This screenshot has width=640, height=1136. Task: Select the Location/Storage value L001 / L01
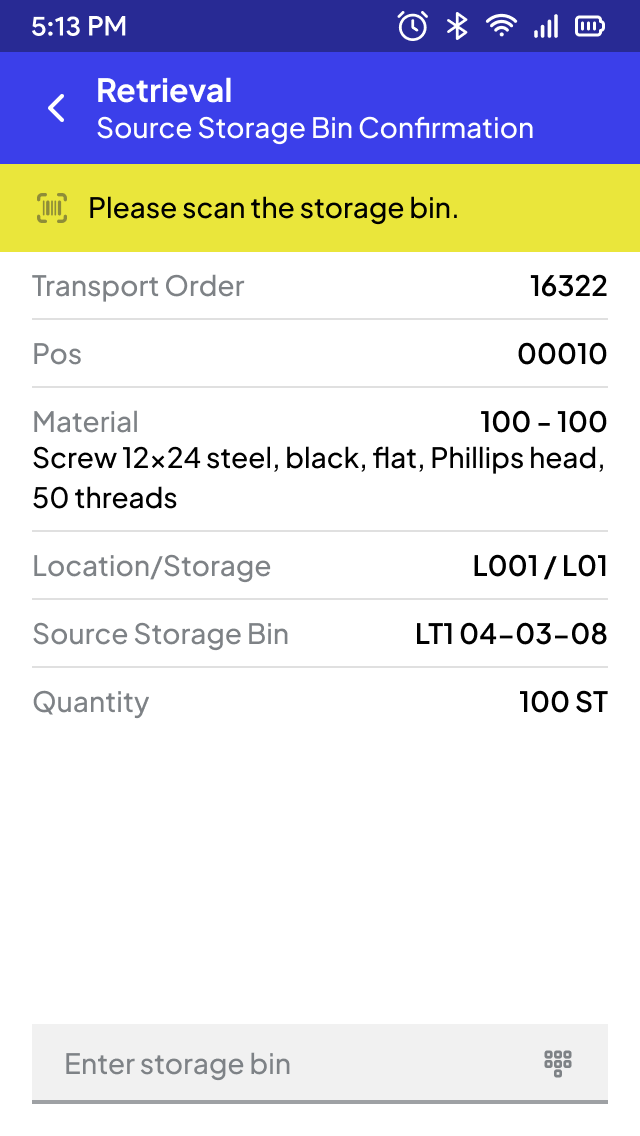click(540, 566)
